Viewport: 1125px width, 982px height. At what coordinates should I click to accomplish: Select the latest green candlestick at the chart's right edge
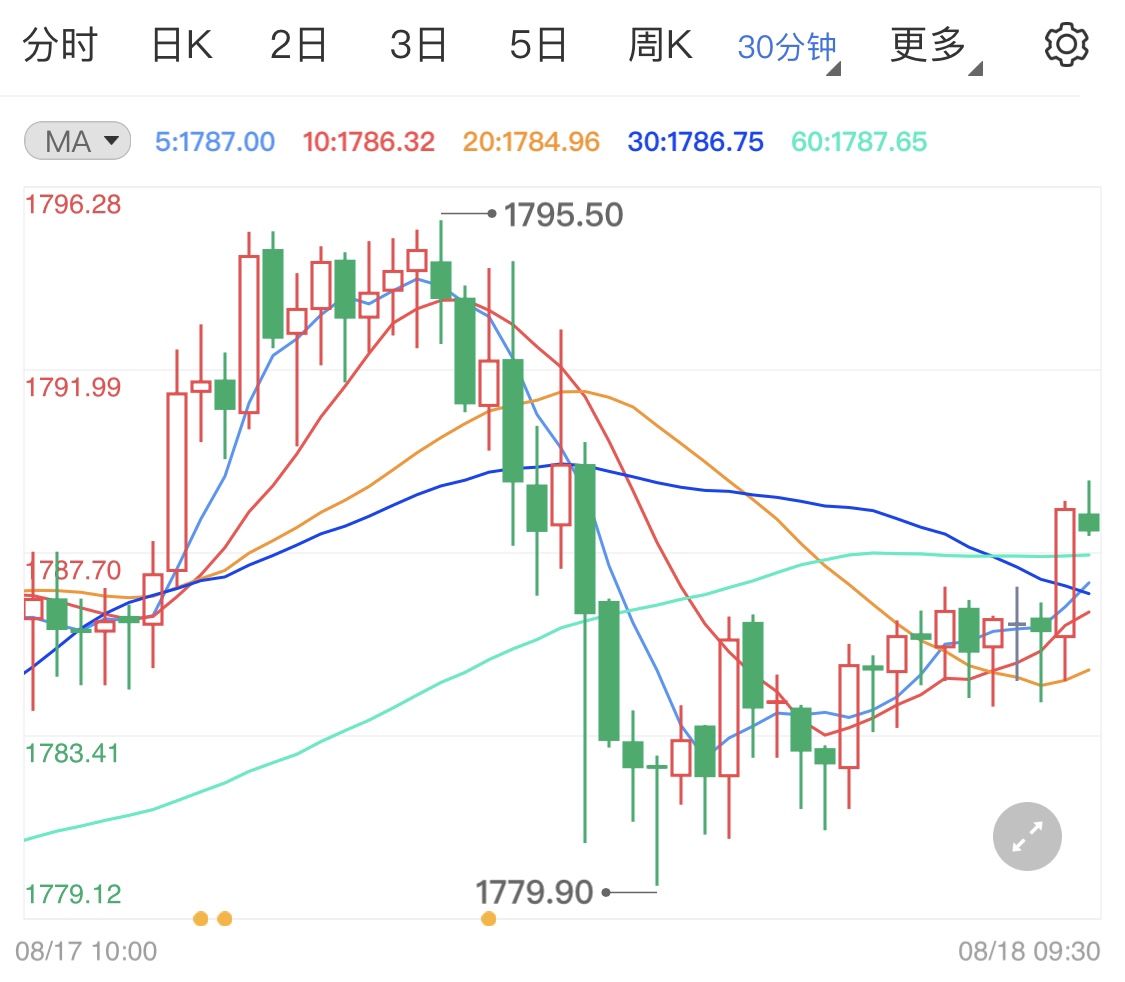click(x=1089, y=520)
